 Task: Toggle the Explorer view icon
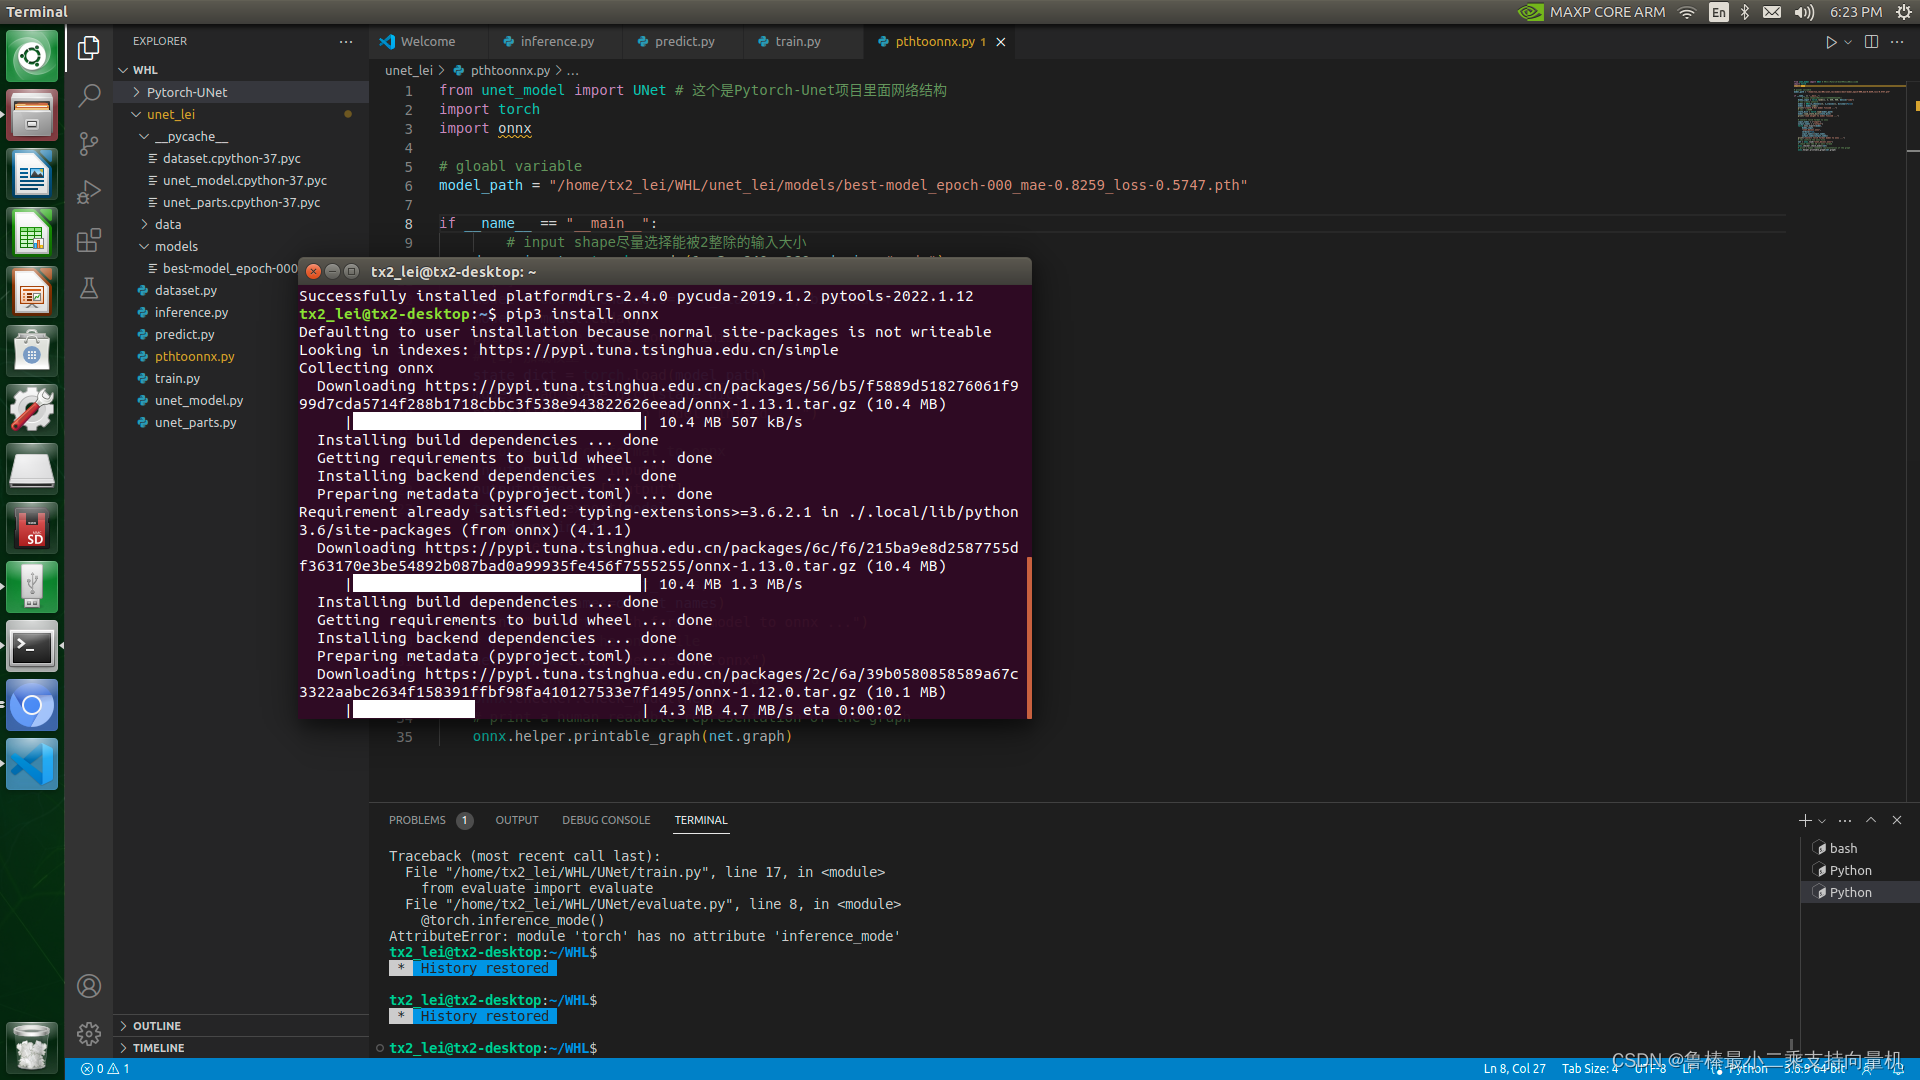[x=89, y=48]
